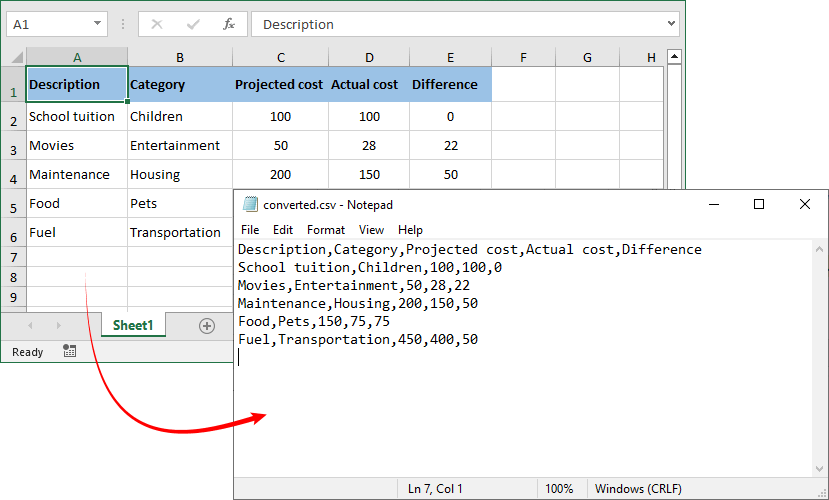Select the cell with value 200
The image size is (829, 500).
point(281,174)
